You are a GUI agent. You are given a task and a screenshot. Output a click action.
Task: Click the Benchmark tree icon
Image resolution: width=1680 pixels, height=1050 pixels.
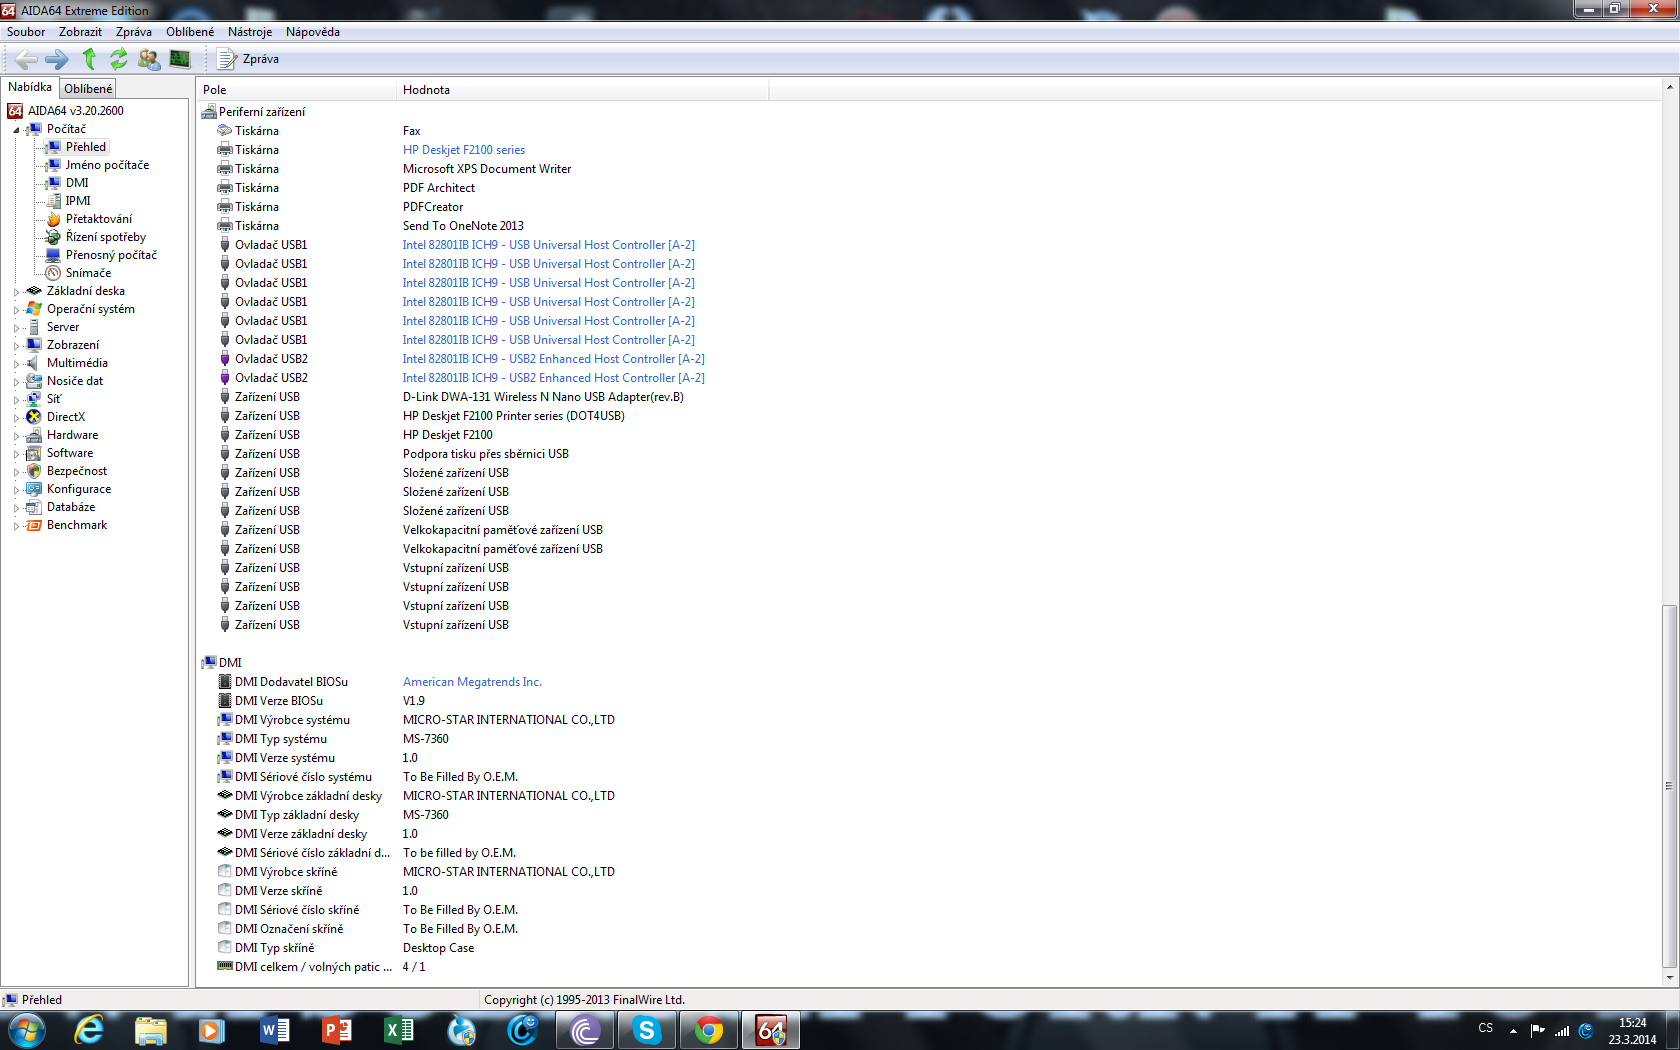click(34, 525)
